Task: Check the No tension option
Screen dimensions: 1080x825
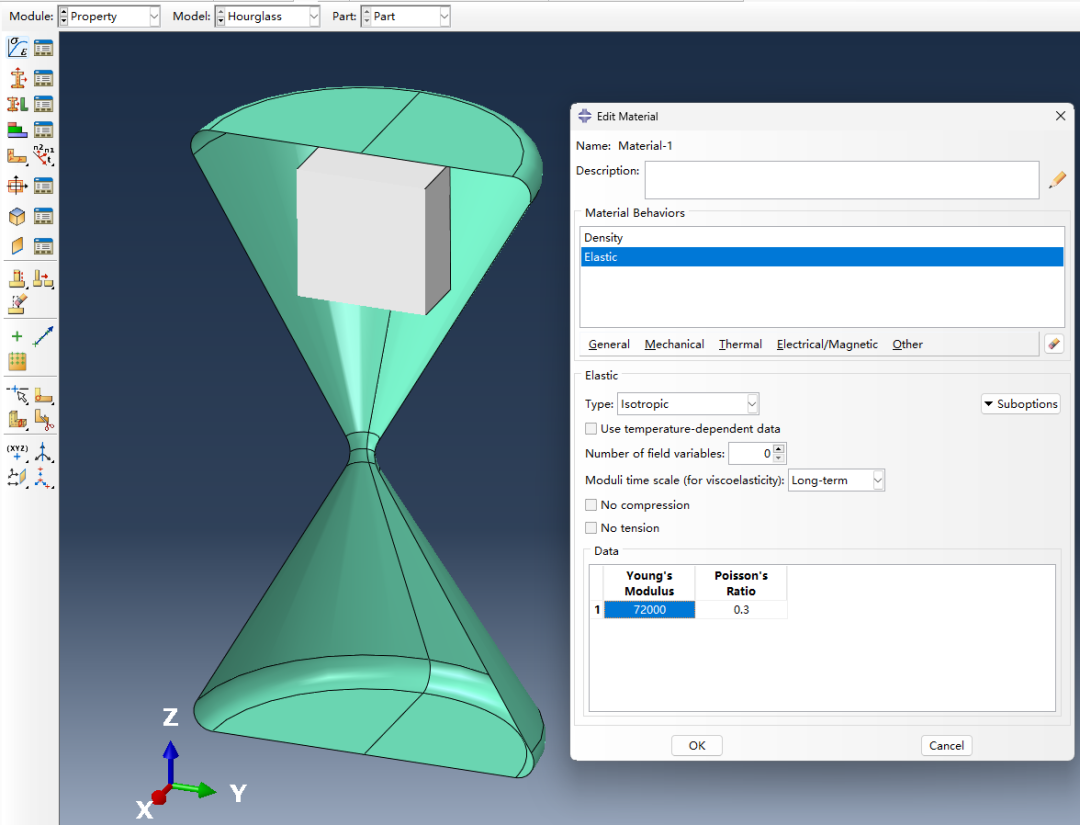Action: tap(591, 528)
